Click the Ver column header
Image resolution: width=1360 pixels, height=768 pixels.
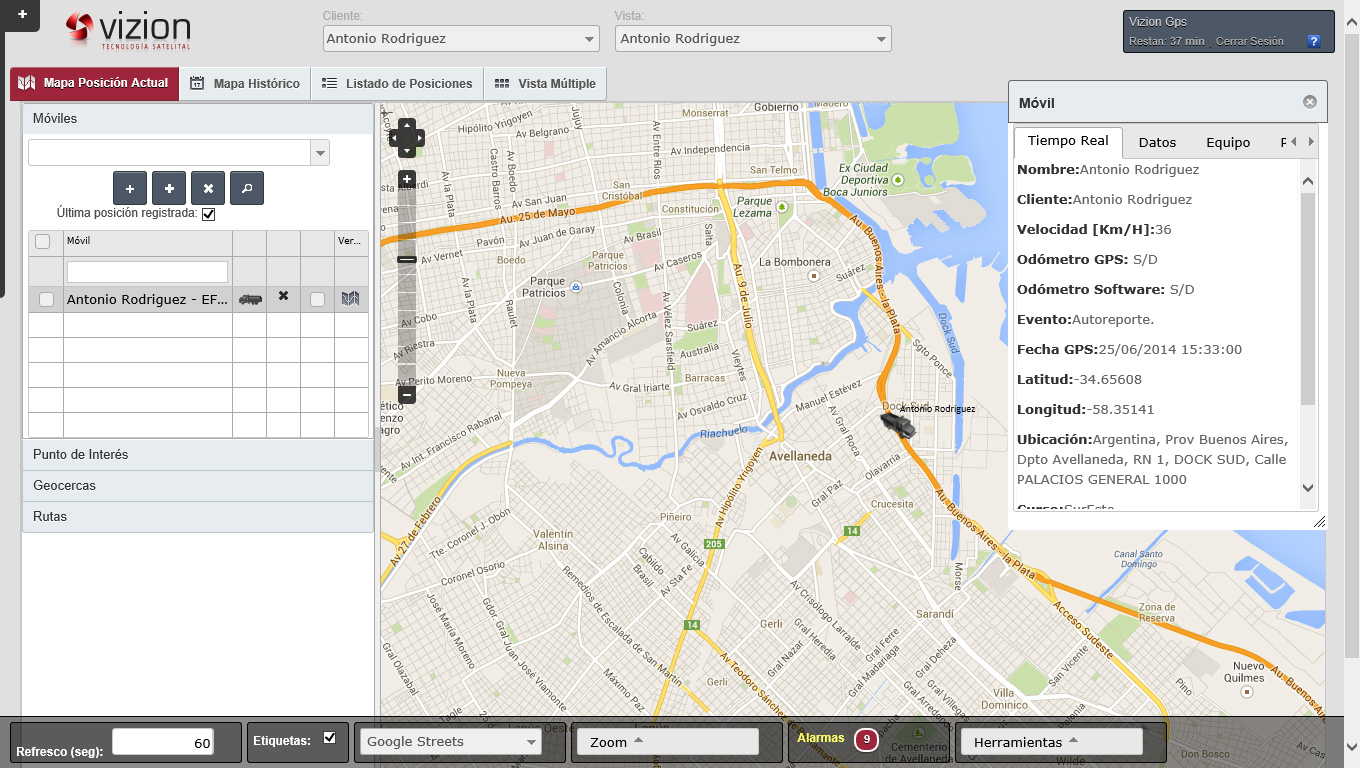coord(351,241)
